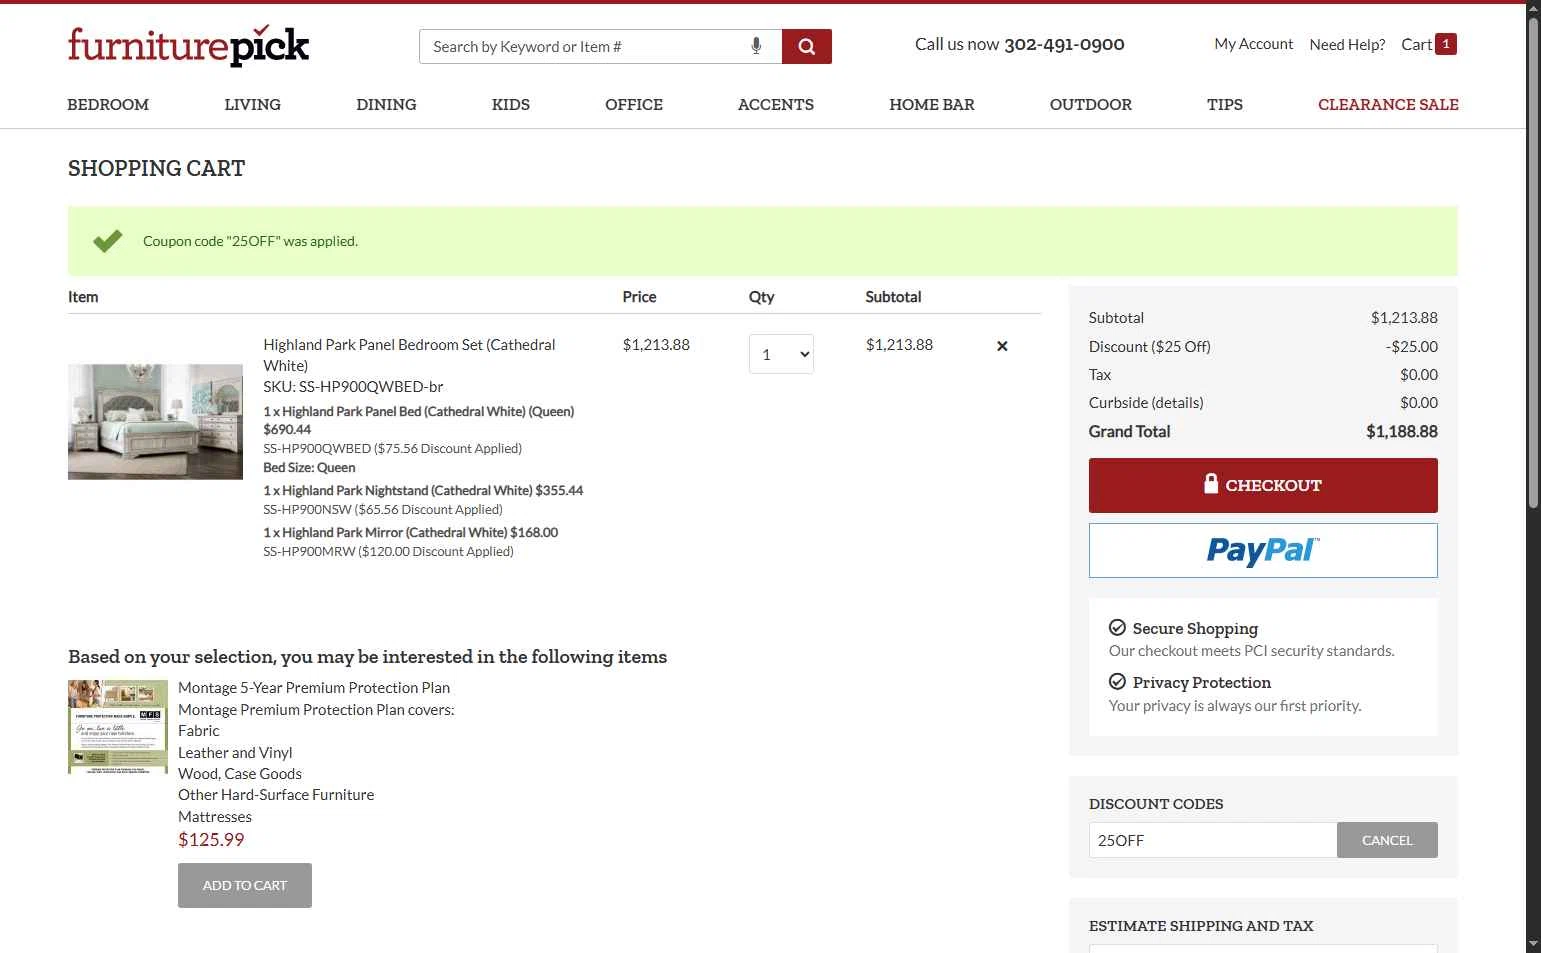Open the OUTDOOR menu

[1091, 104]
